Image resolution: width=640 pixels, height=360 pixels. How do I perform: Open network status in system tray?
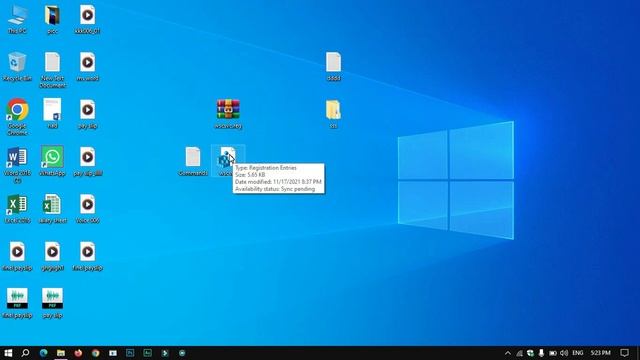(519, 353)
